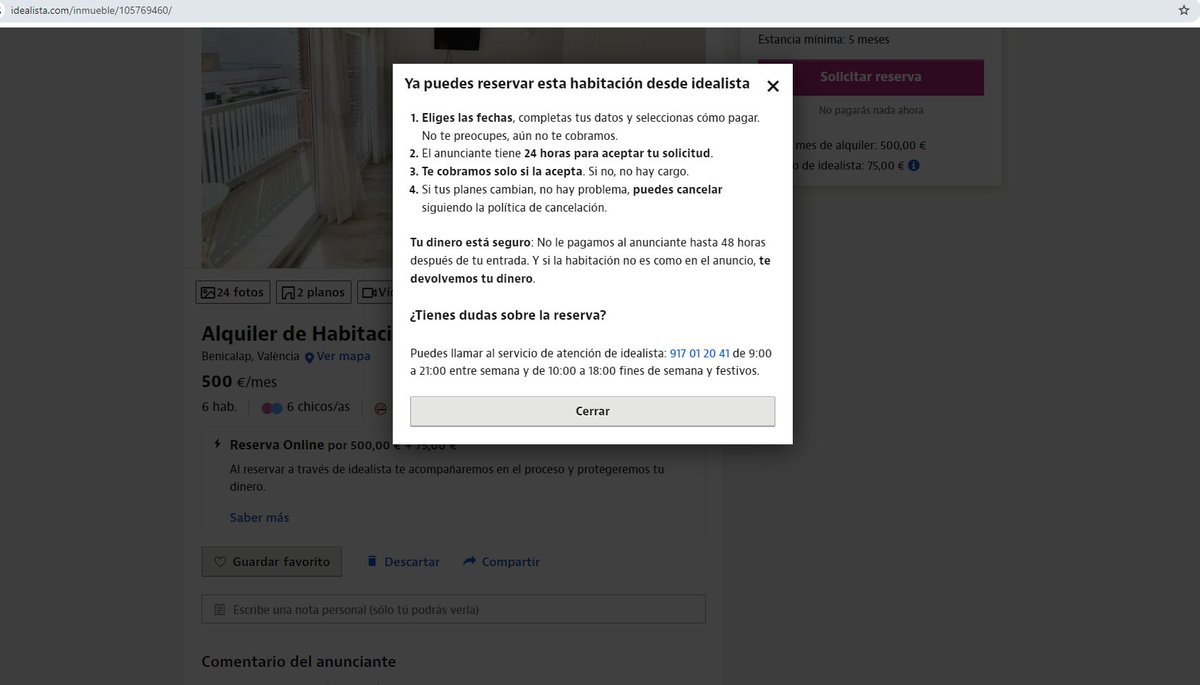Click the dialog heading 'Ya puedes reservar esta habitación'
The image size is (1200, 685).
[577, 85]
